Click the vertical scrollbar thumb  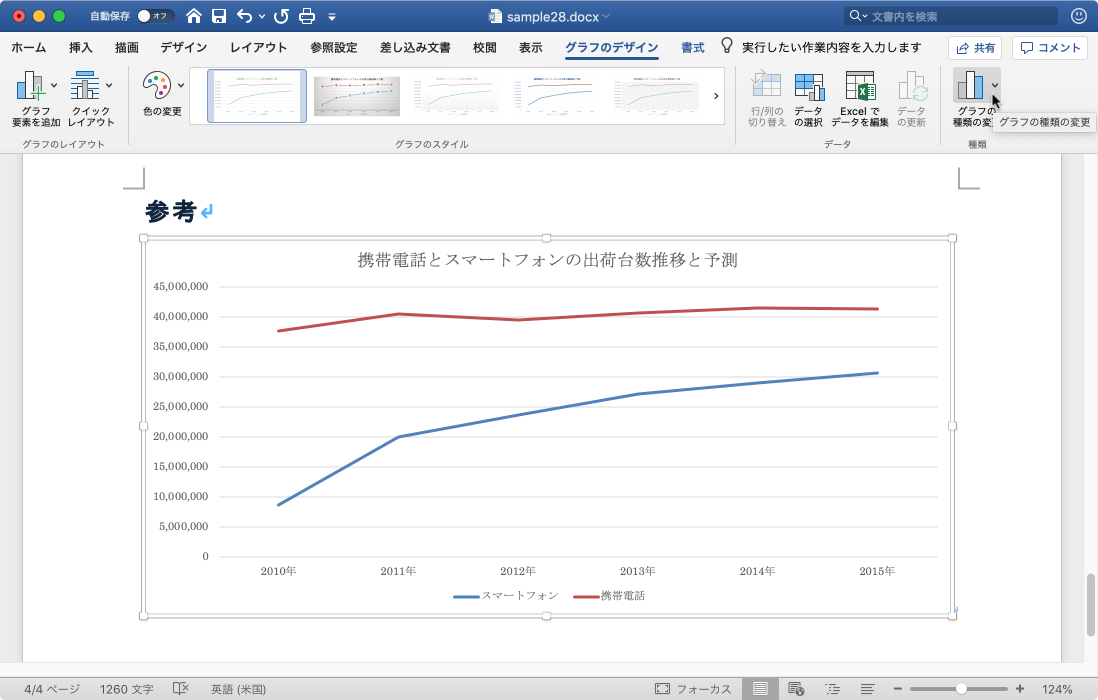click(x=1090, y=605)
